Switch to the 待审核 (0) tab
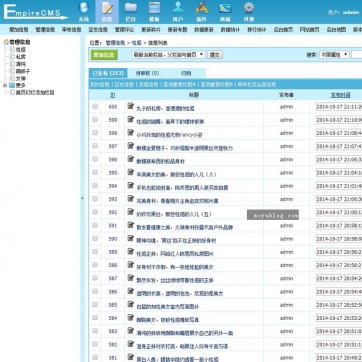 [147, 73]
